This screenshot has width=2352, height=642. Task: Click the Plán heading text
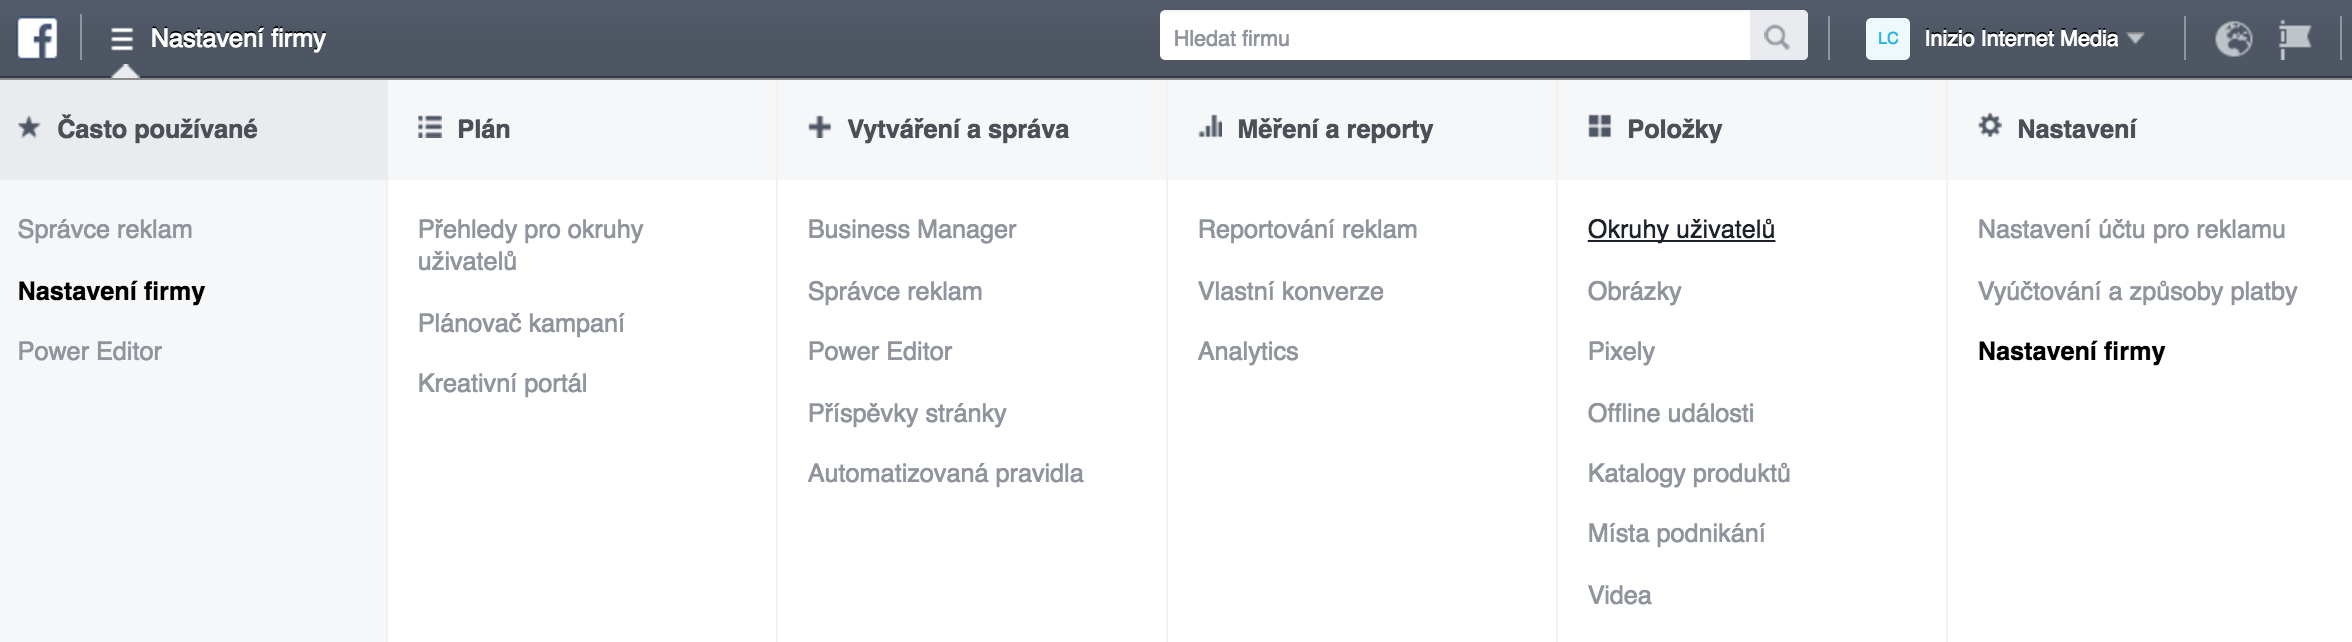tap(484, 128)
